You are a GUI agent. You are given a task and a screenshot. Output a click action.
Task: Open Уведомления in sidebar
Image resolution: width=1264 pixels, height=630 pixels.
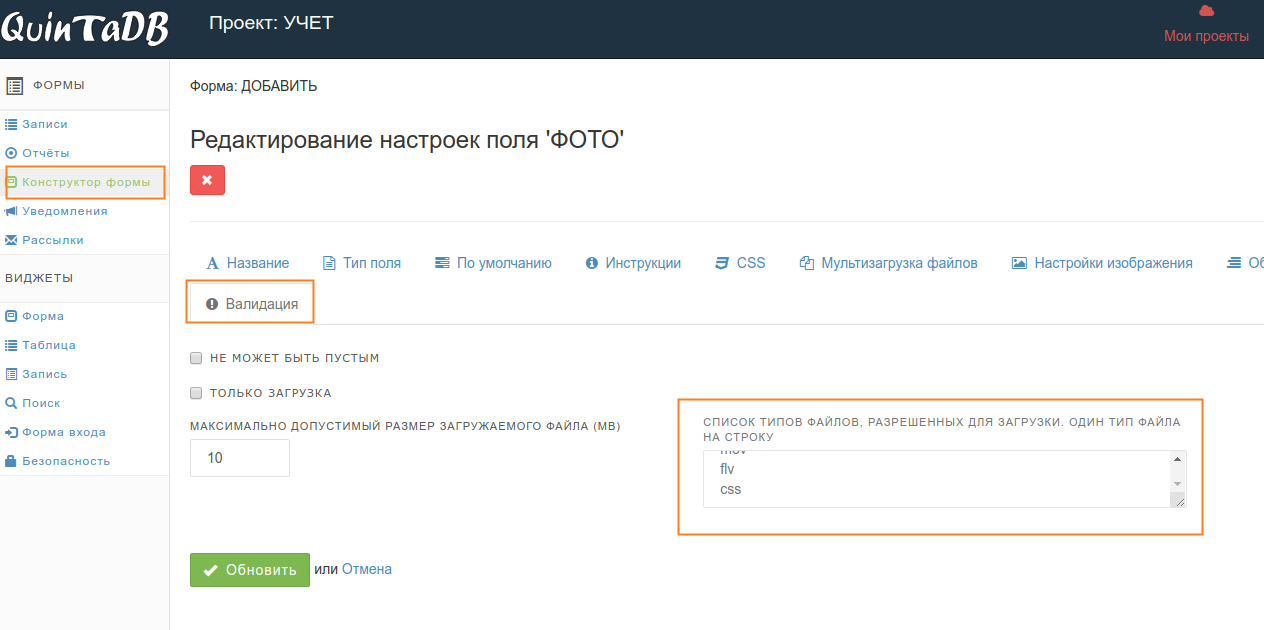pyautogui.click(x=65, y=211)
